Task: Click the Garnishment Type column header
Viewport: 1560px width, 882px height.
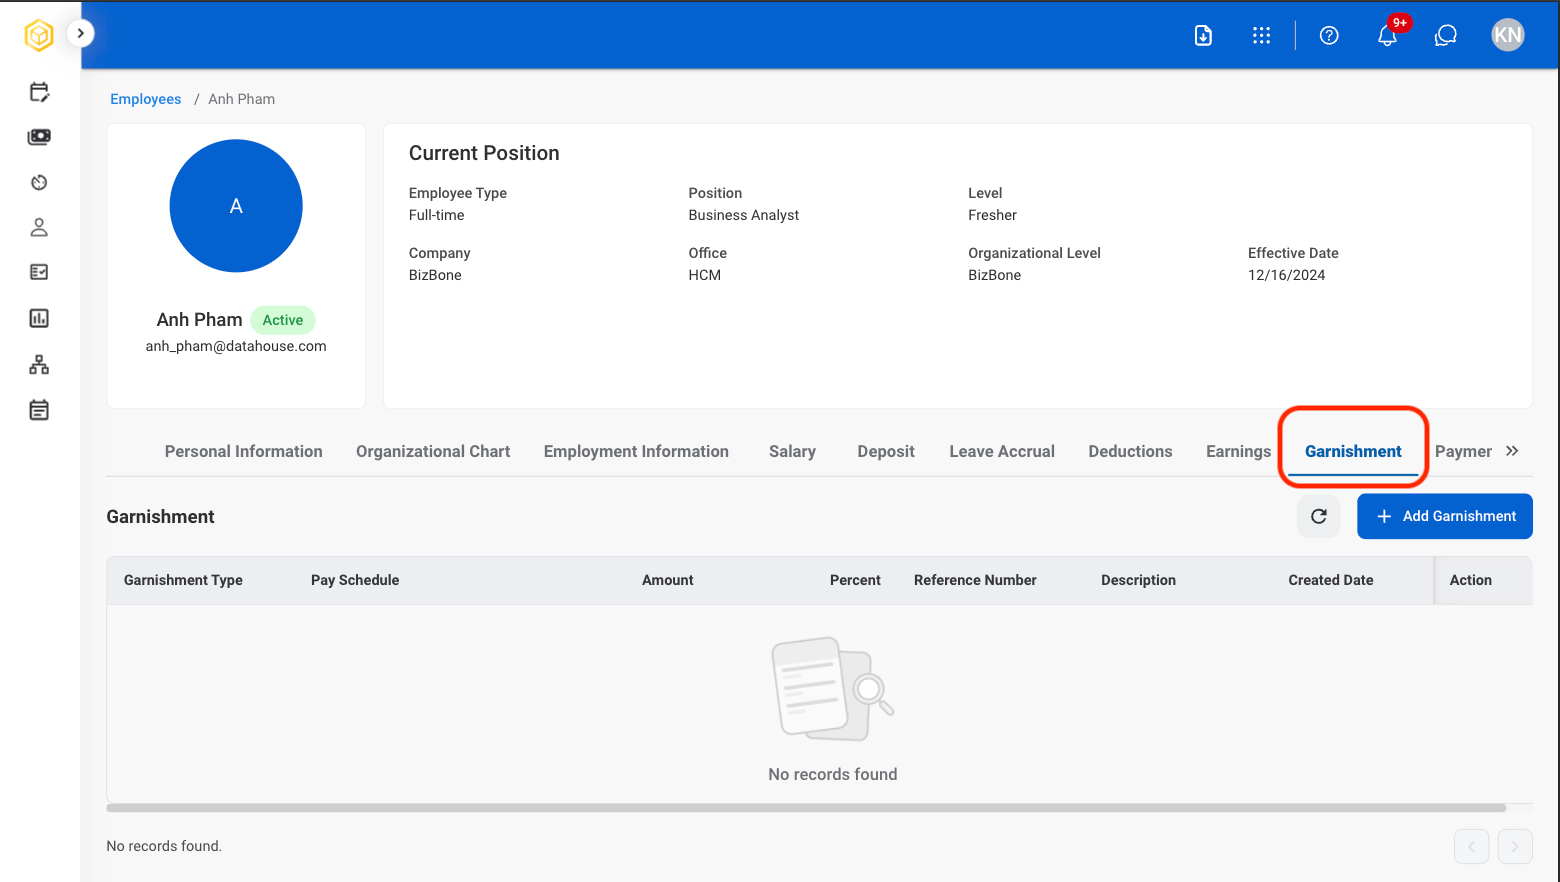Action: click(183, 580)
